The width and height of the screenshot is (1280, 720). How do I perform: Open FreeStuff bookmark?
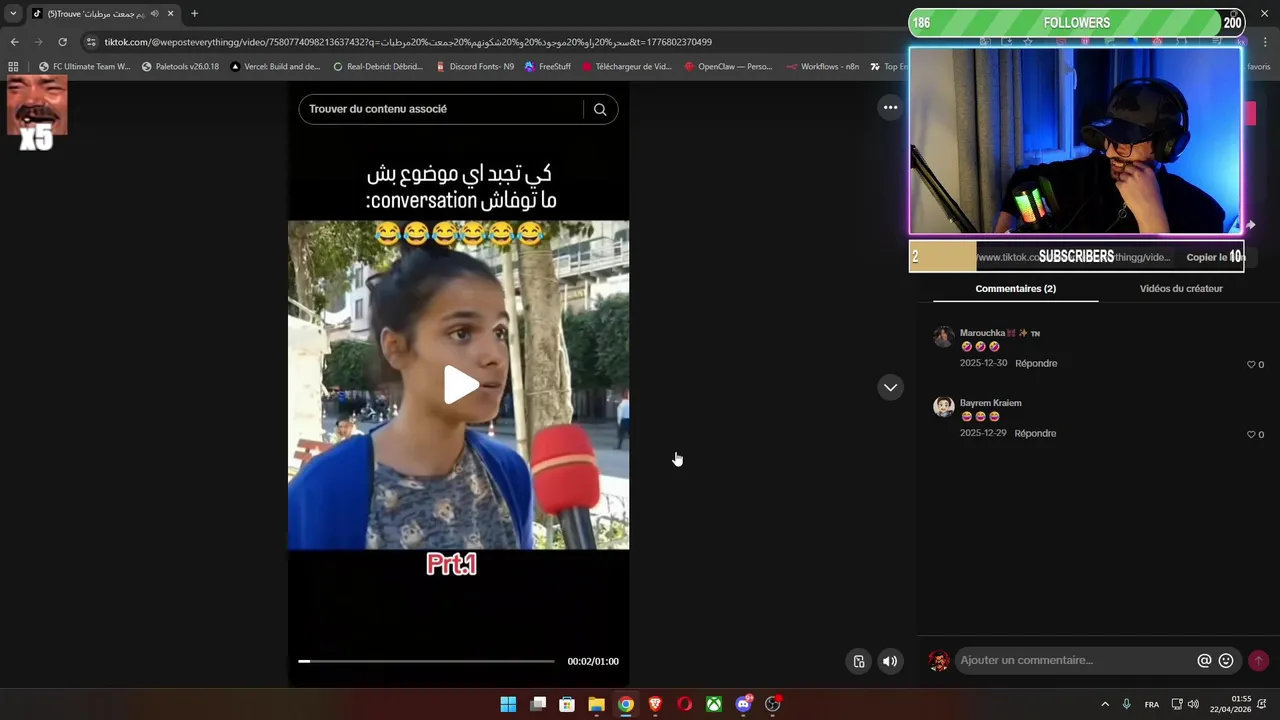547,67
